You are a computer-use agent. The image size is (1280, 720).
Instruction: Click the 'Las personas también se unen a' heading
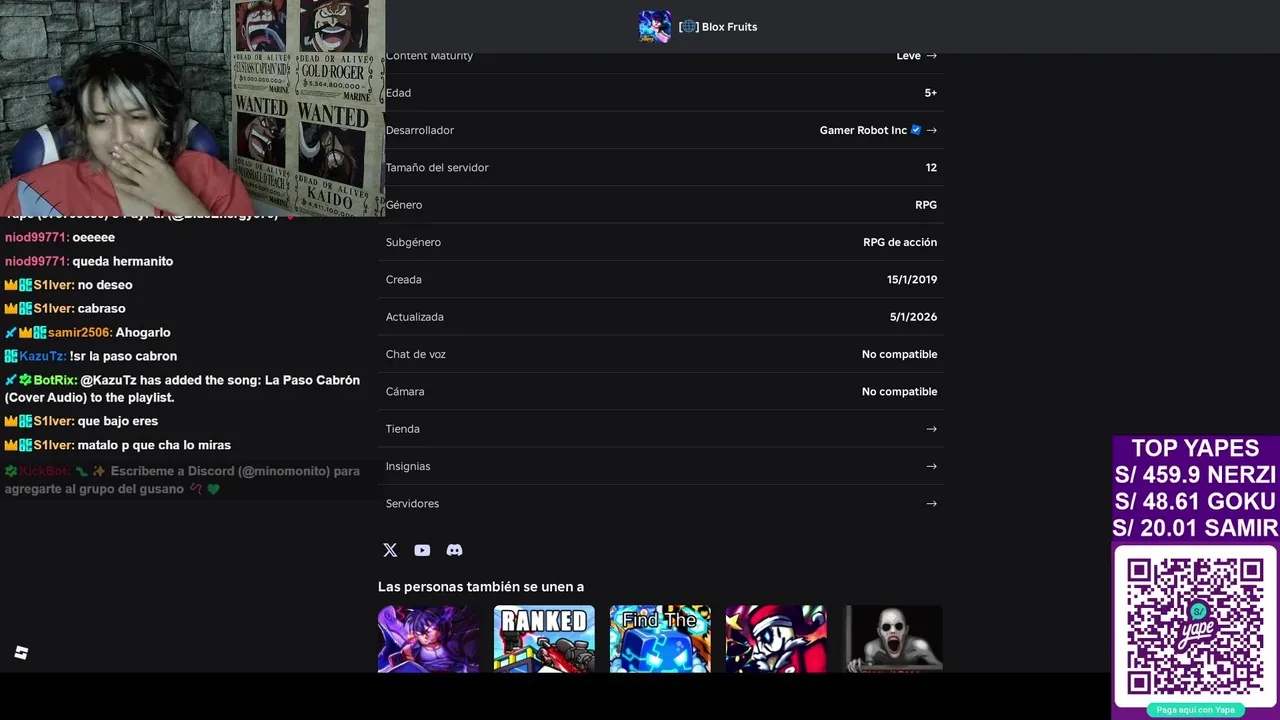point(481,587)
